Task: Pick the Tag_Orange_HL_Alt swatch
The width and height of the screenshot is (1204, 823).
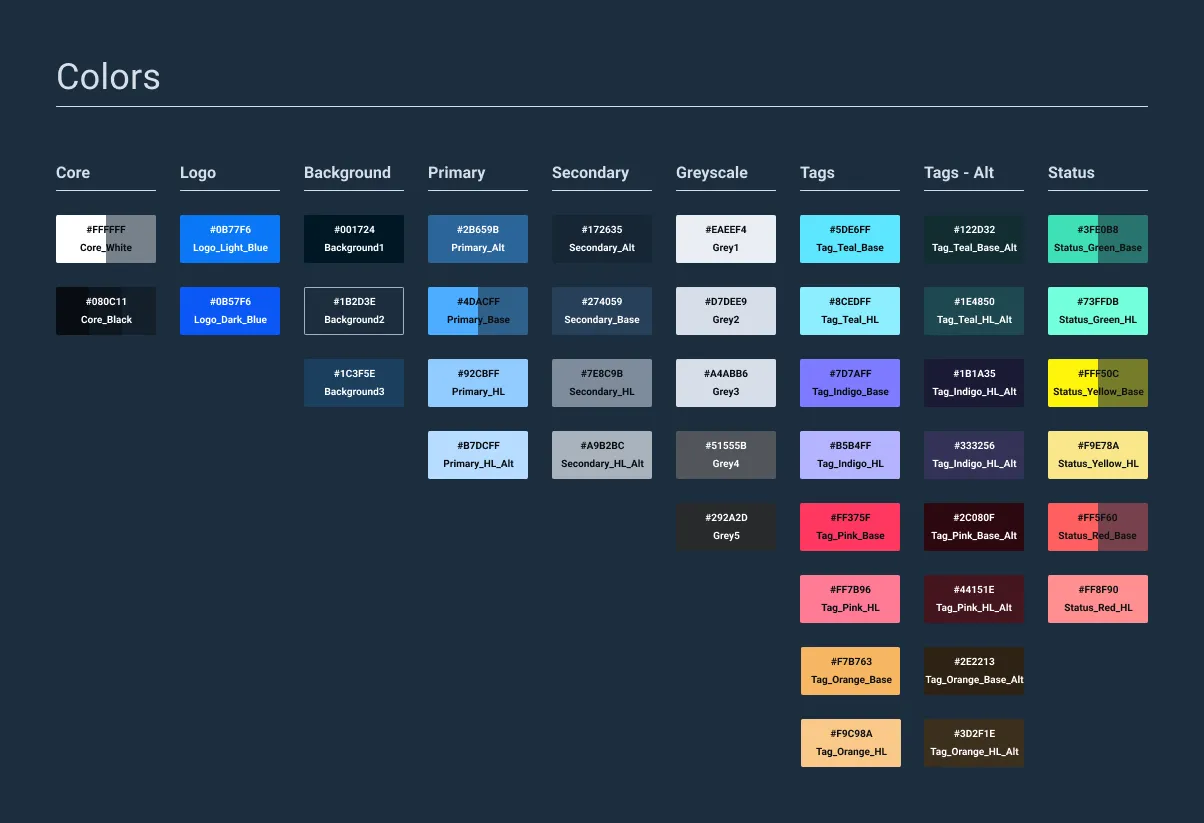Action: (x=973, y=742)
